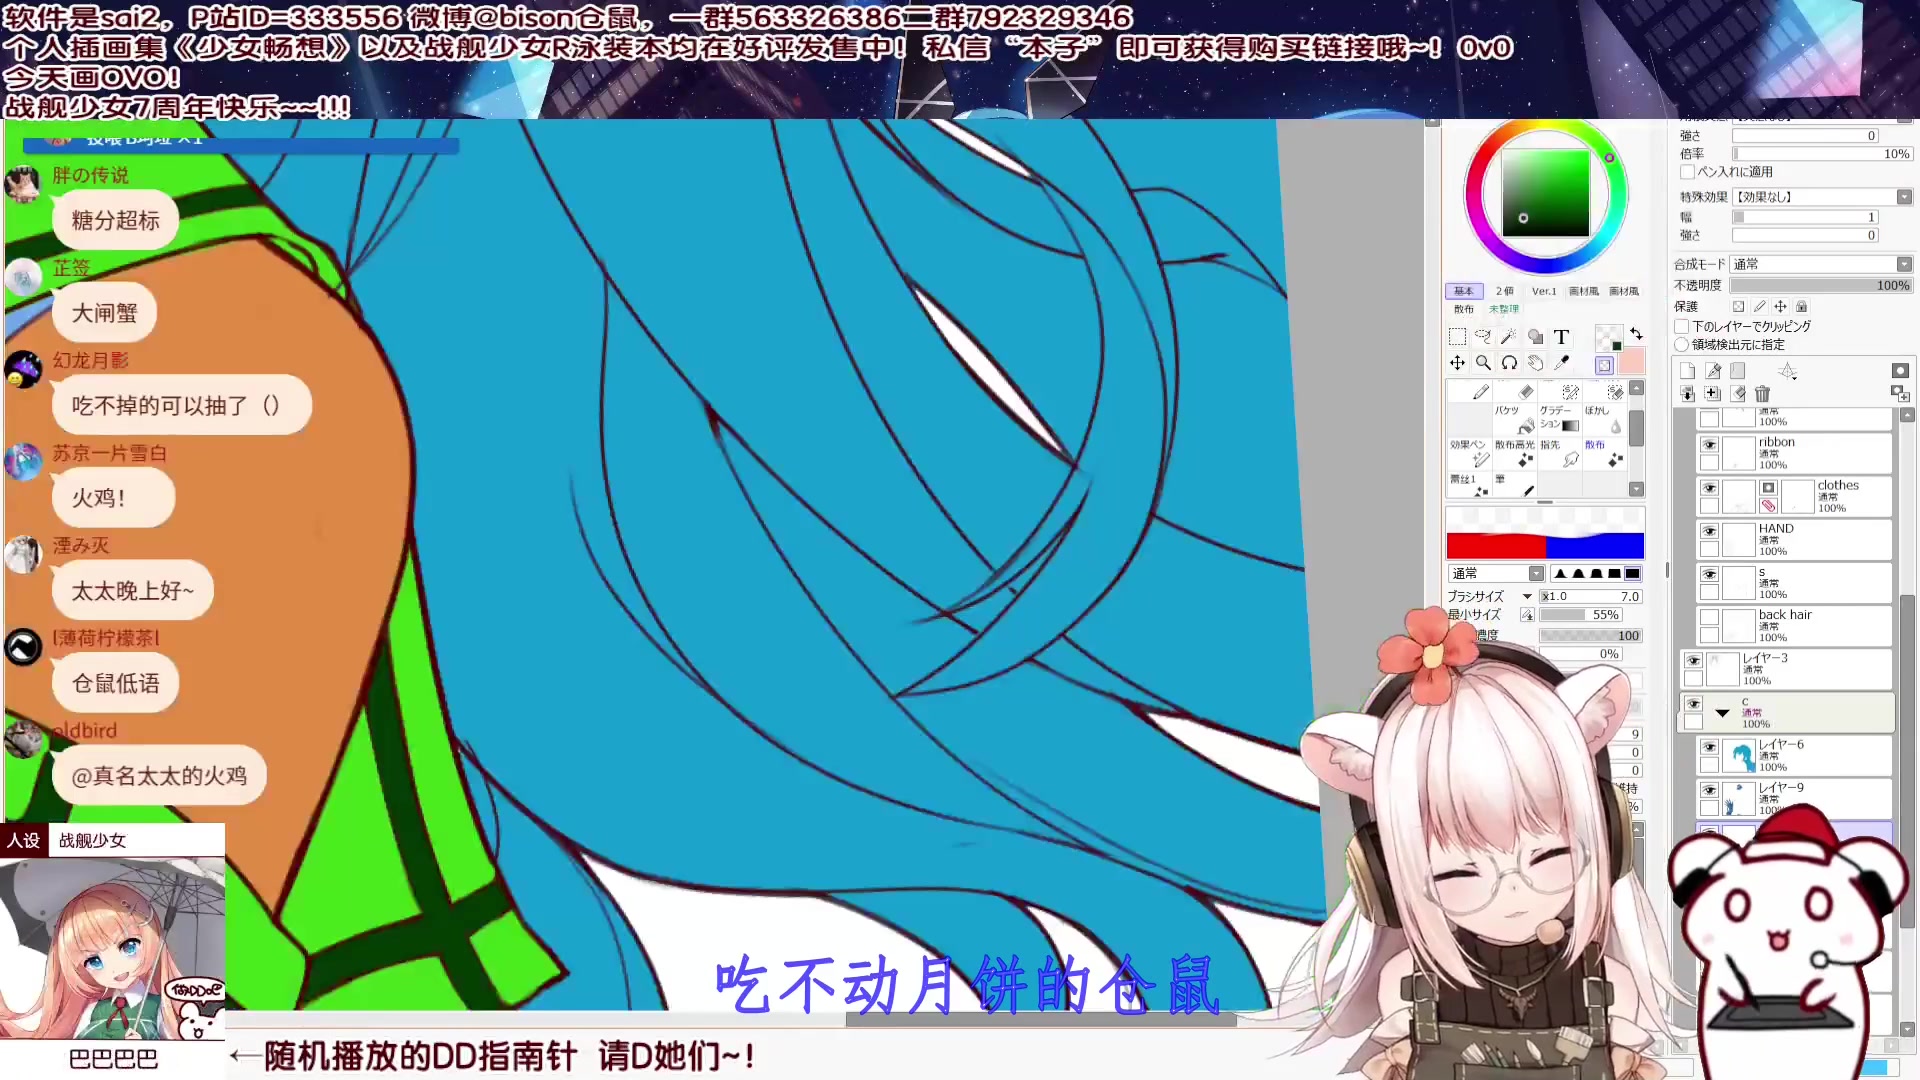This screenshot has width=1920, height=1080.
Task: Pick the eyedropper tool
Action: point(1561,363)
